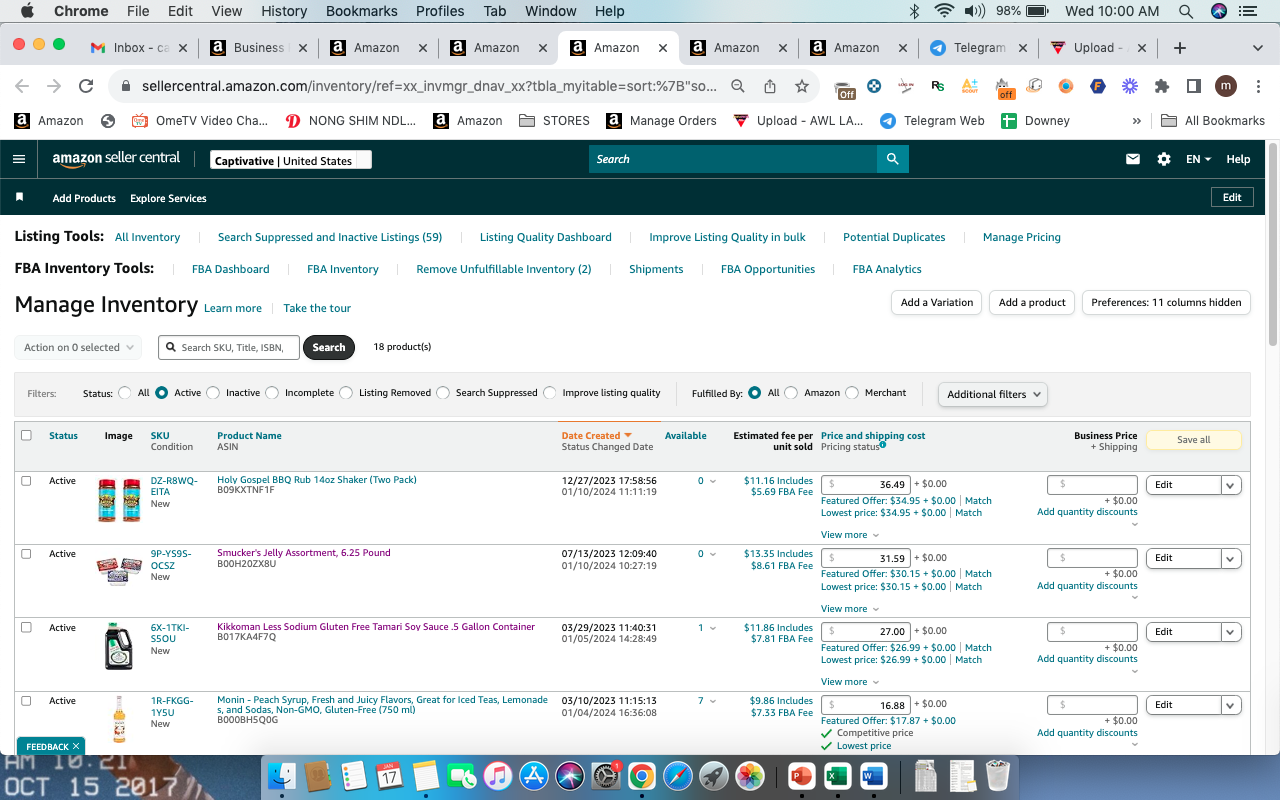
Task: Expand the Edit dropdown arrow for Holy Gospel row
Action: 1231,485
